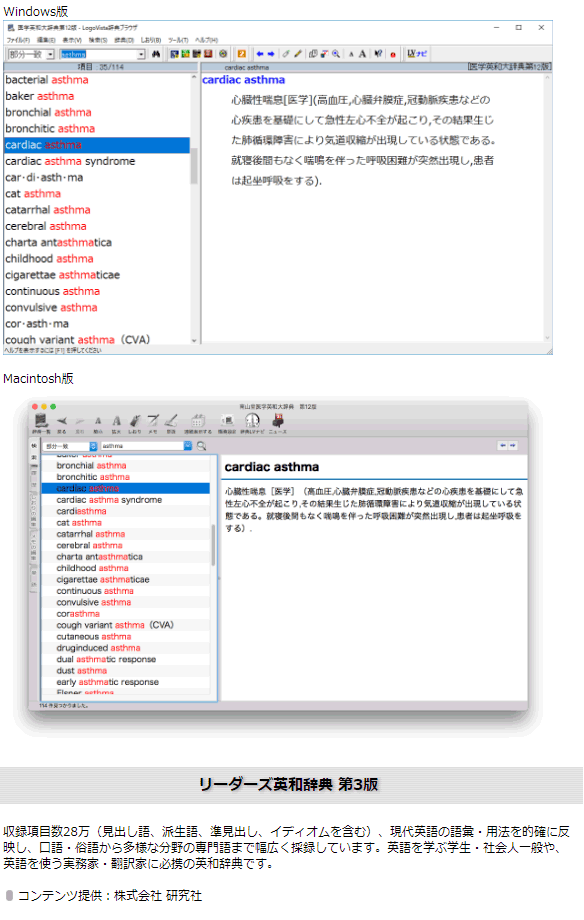
Task: Click the magnifier zoom icon in Windows toolbar
Action: point(336,54)
